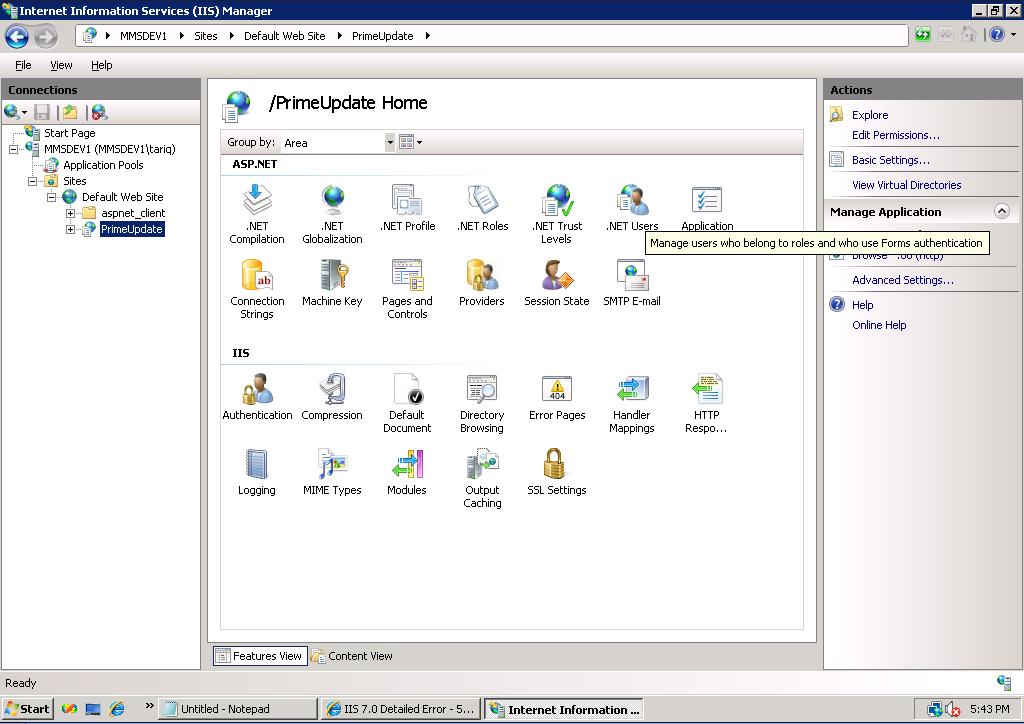Image resolution: width=1024 pixels, height=724 pixels.
Task: Click the Up folder icon in Connections toolbar
Action: 70,112
